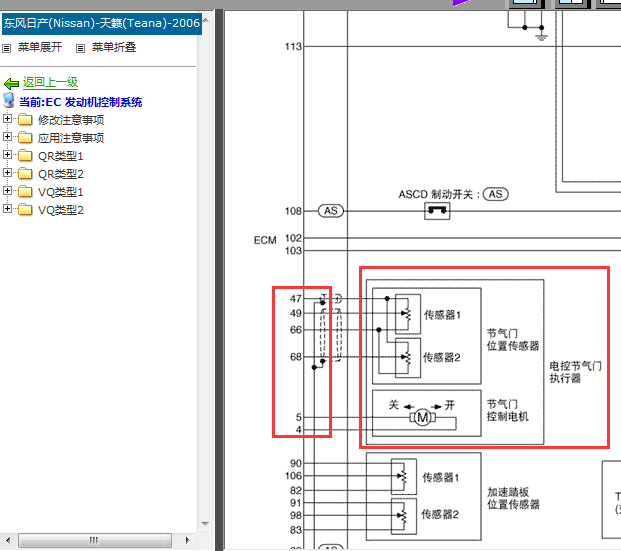
Task: Click the ASCD 制动开关 switch symbol
Action: [x=437, y=211]
